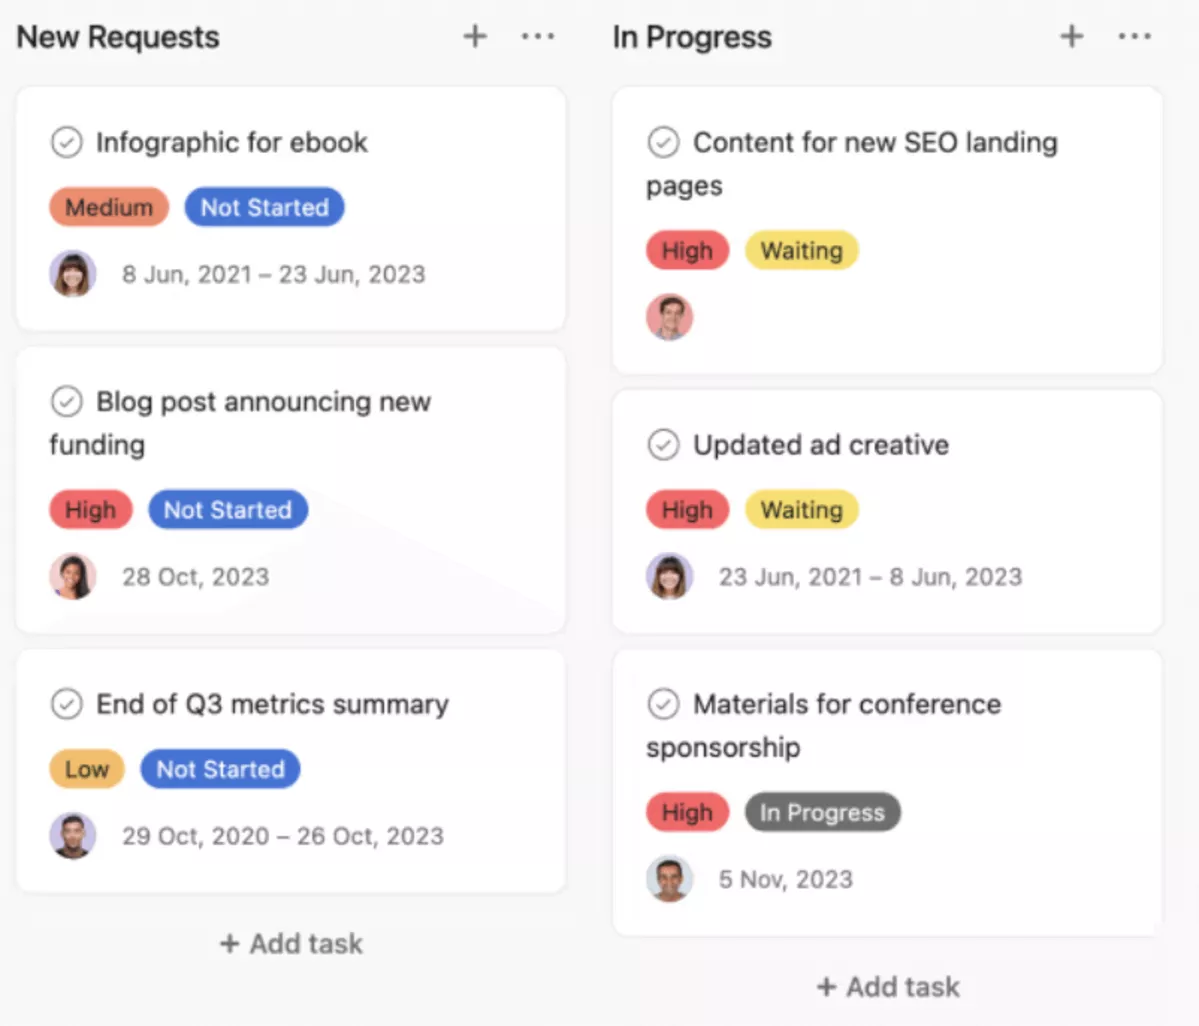The image size is (1199, 1026).
Task: Select the In Progress column header
Action: 692,36
